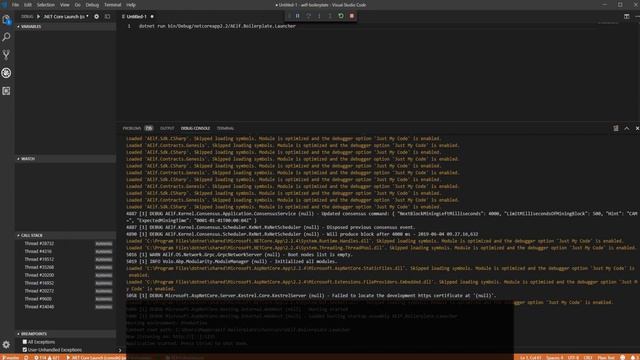Select Thread #35268 in call stack
Screen dimensions: 640x360
(x=39, y=267)
